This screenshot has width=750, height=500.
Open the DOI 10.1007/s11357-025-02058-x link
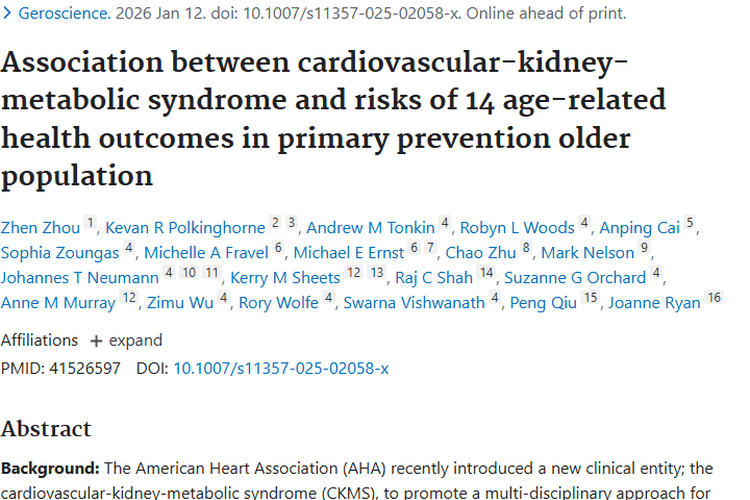click(x=281, y=368)
